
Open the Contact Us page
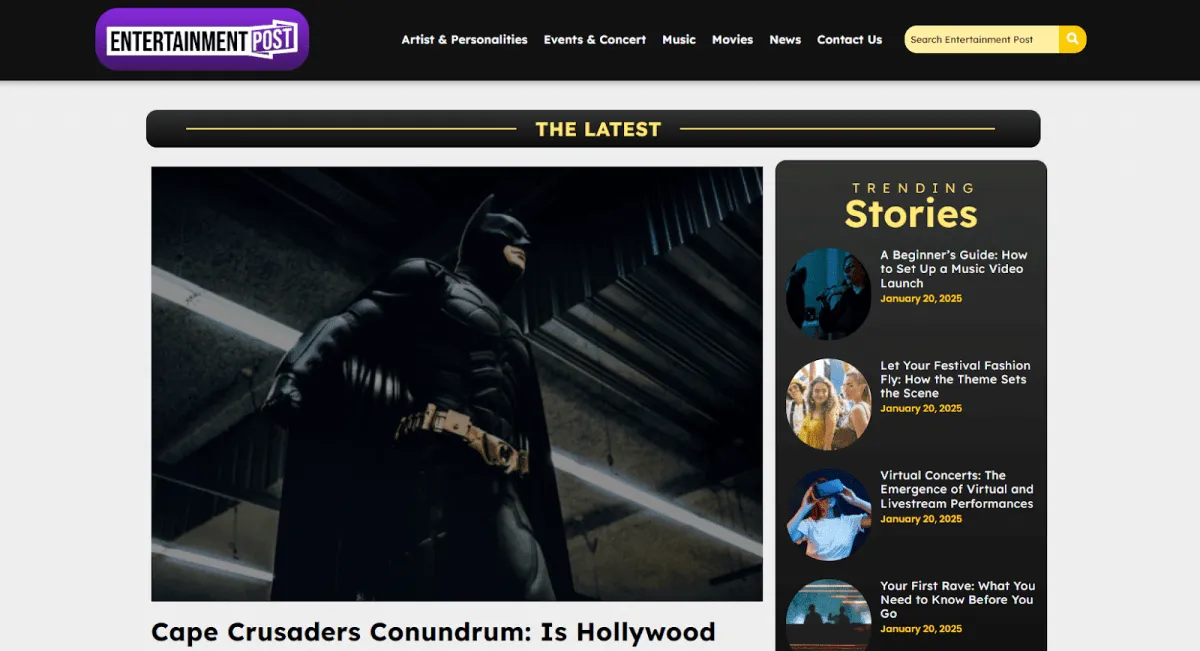click(849, 40)
